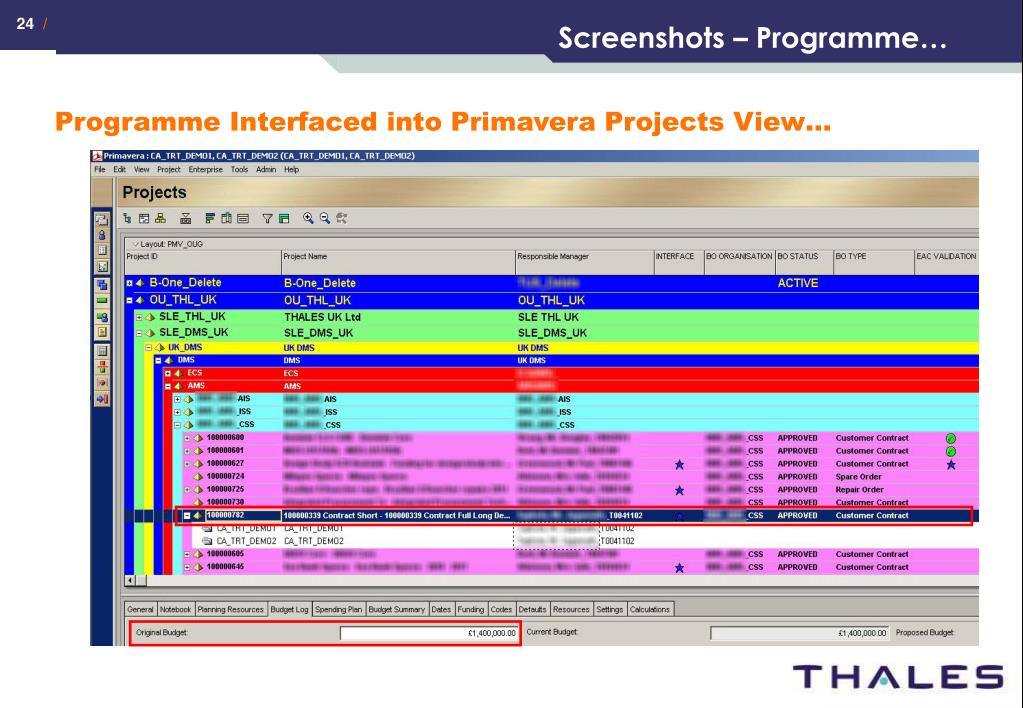Click the bars and columns toolbar icon

pos(185,219)
